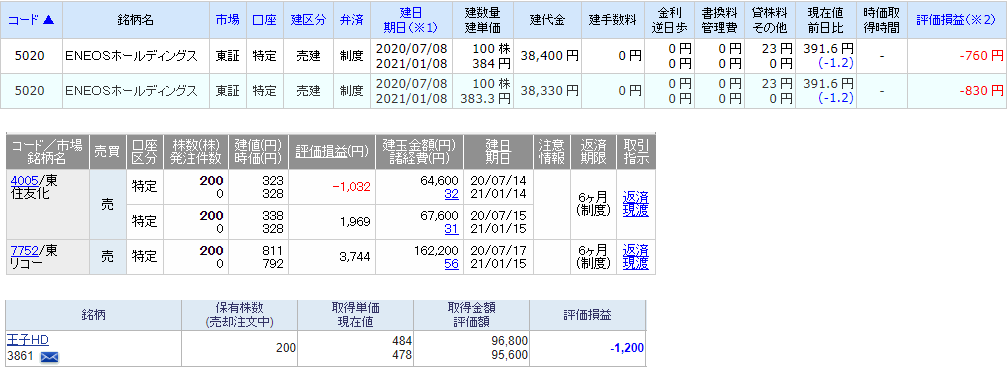Click the 保有株数 (売却注文中) header
Viewport: 1007px width, 387px height.
point(239,314)
